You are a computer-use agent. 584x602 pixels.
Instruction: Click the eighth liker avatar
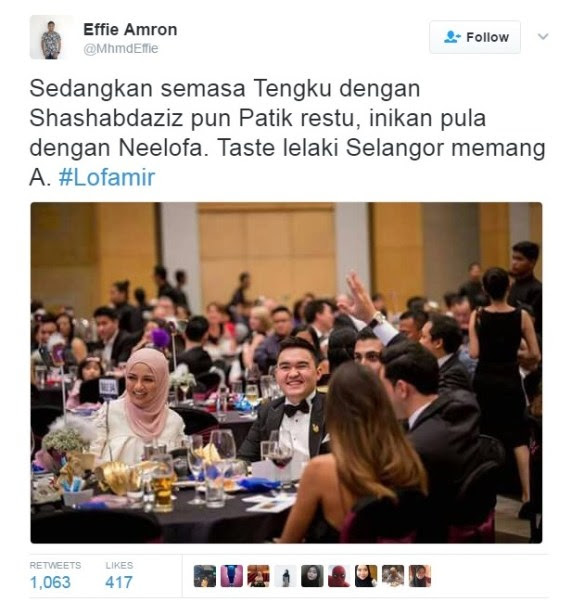(393, 576)
